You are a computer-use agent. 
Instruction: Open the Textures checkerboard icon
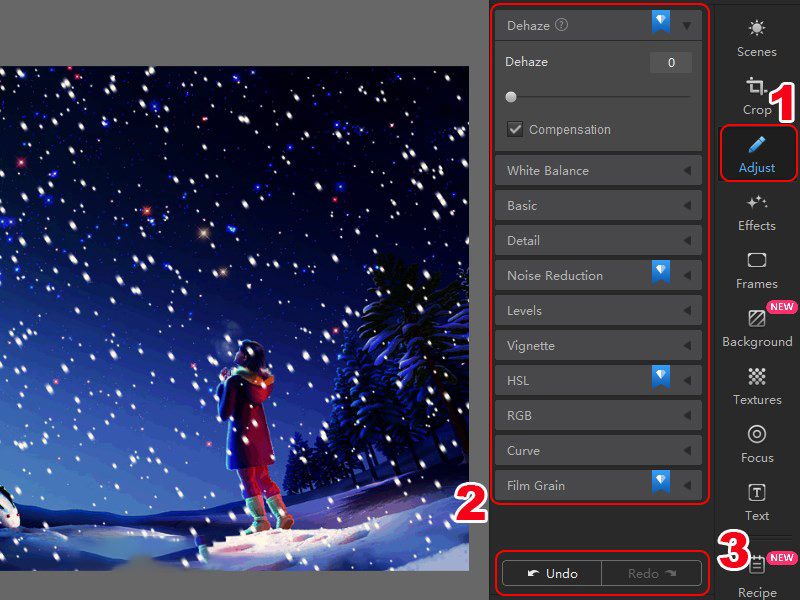[757, 377]
